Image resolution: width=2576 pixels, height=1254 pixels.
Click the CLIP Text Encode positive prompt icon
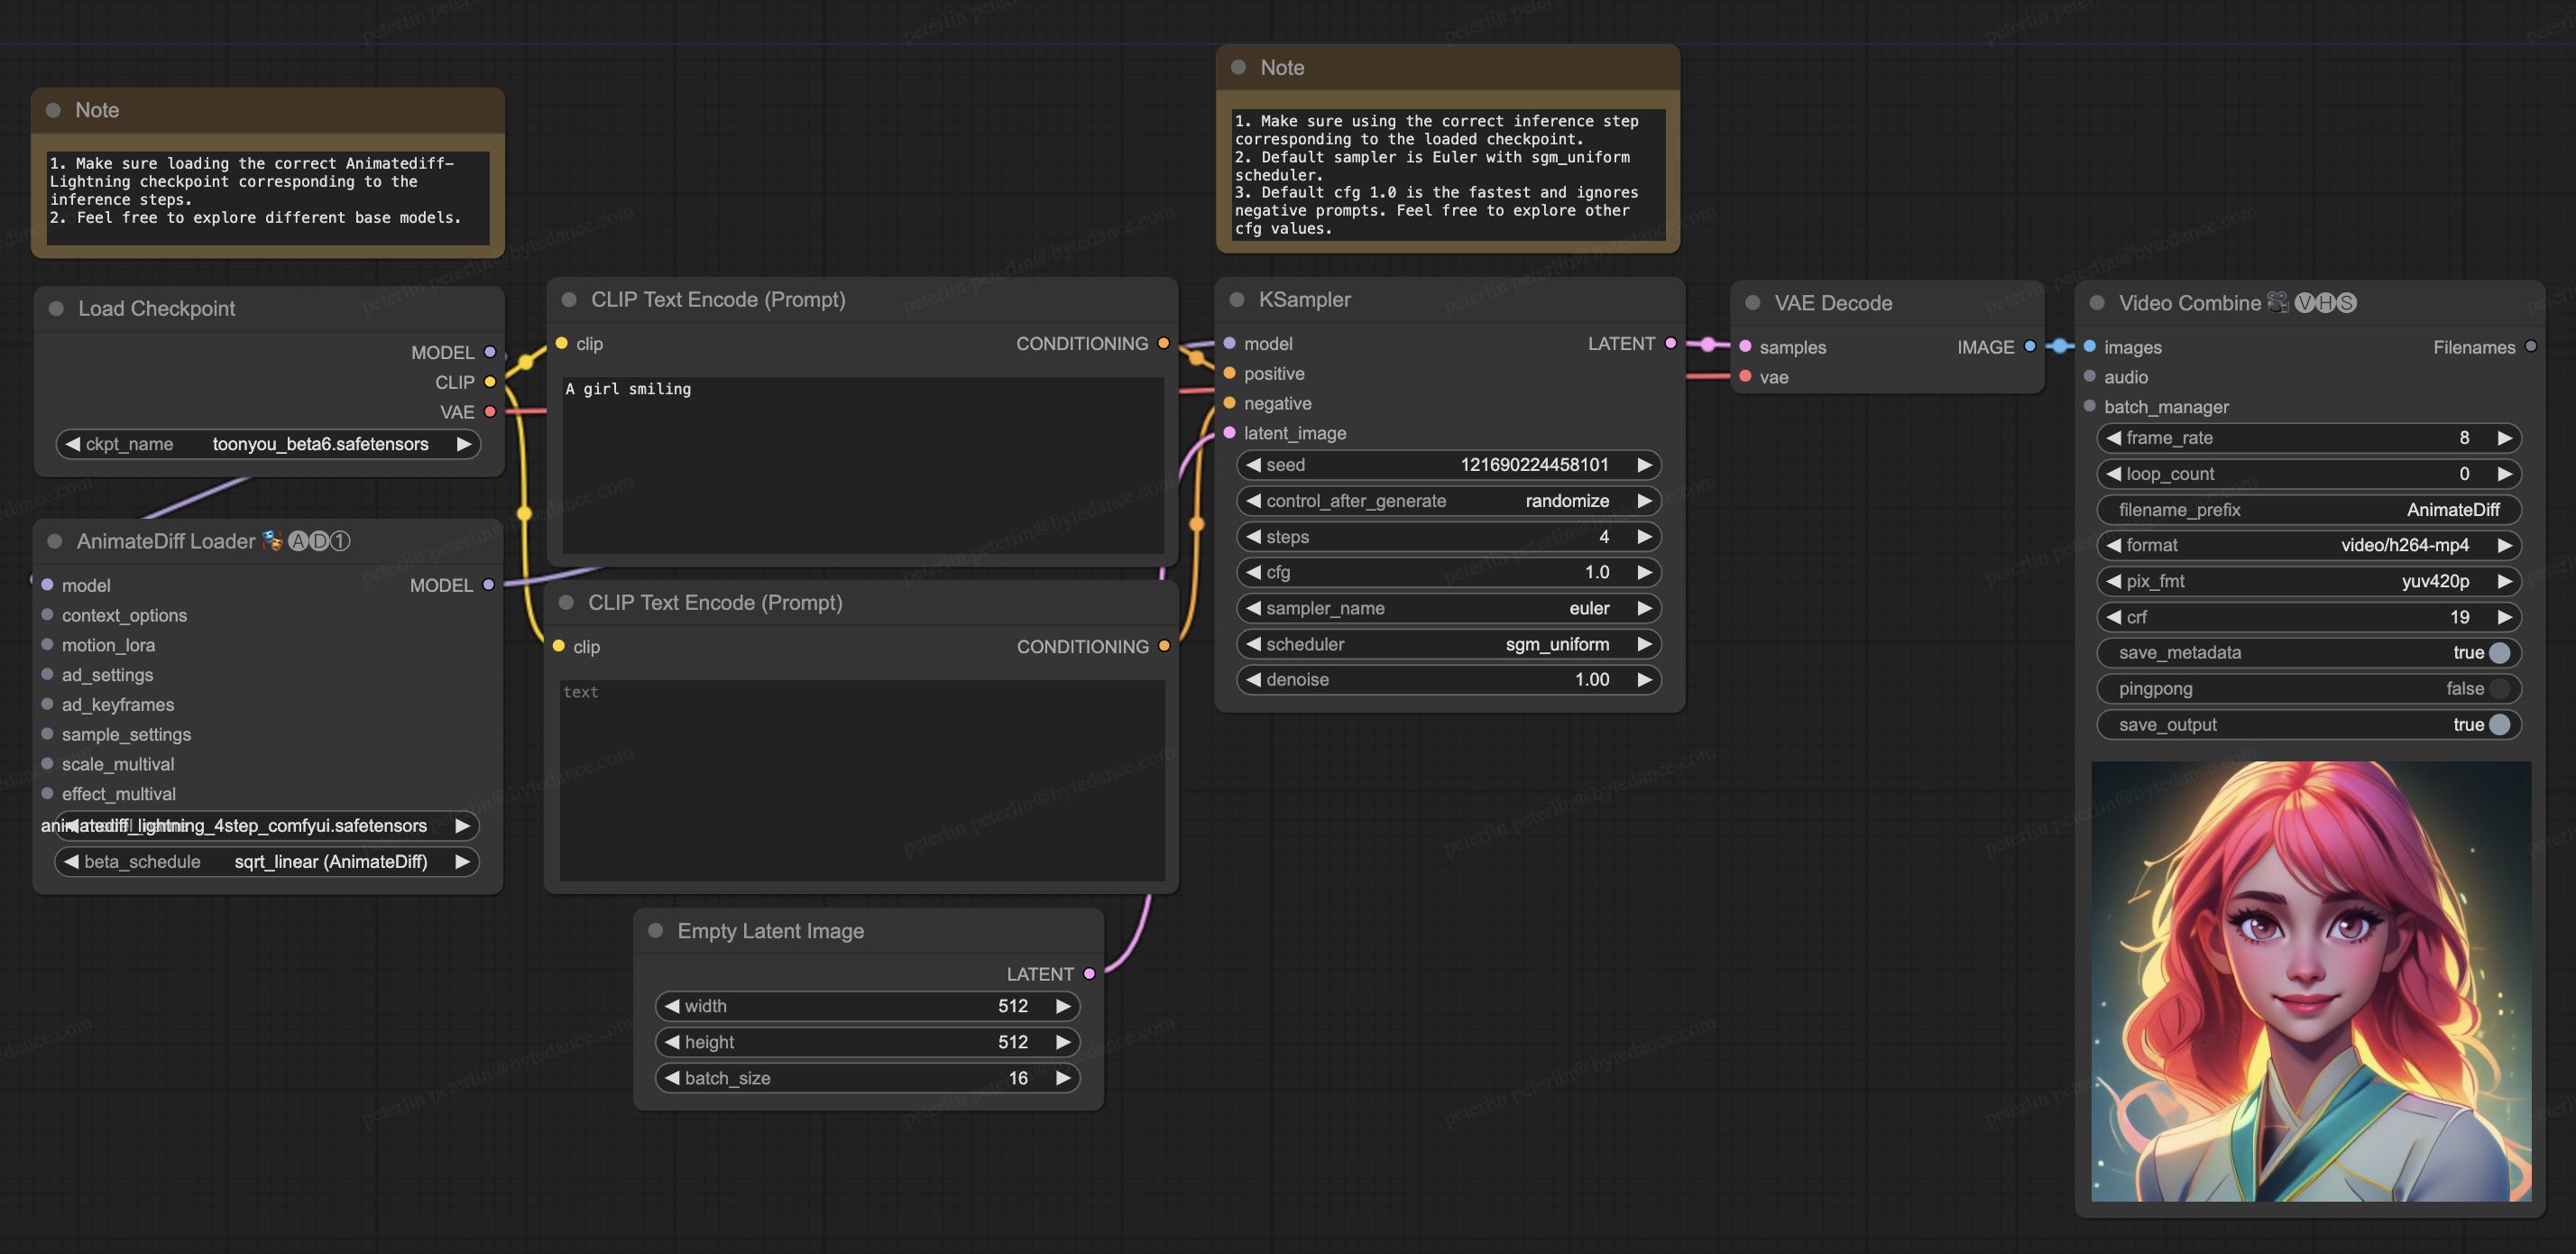point(570,298)
